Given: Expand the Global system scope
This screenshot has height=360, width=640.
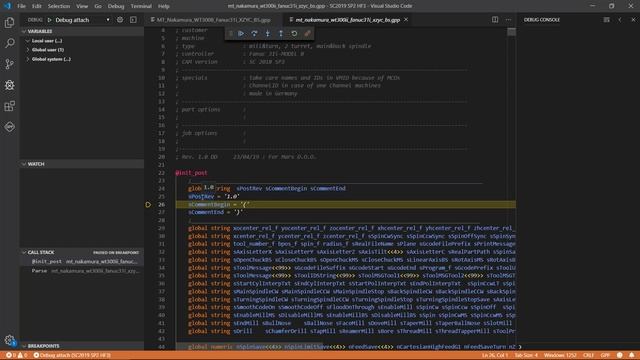Looking at the screenshot, I should 82,59.
